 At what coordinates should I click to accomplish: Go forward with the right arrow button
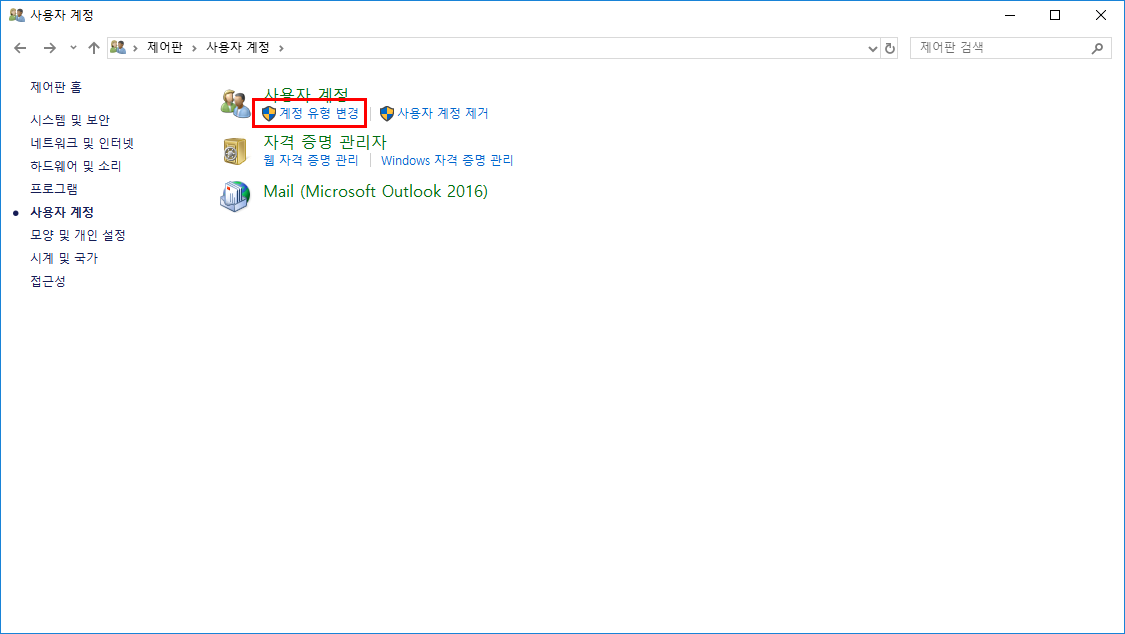point(50,48)
